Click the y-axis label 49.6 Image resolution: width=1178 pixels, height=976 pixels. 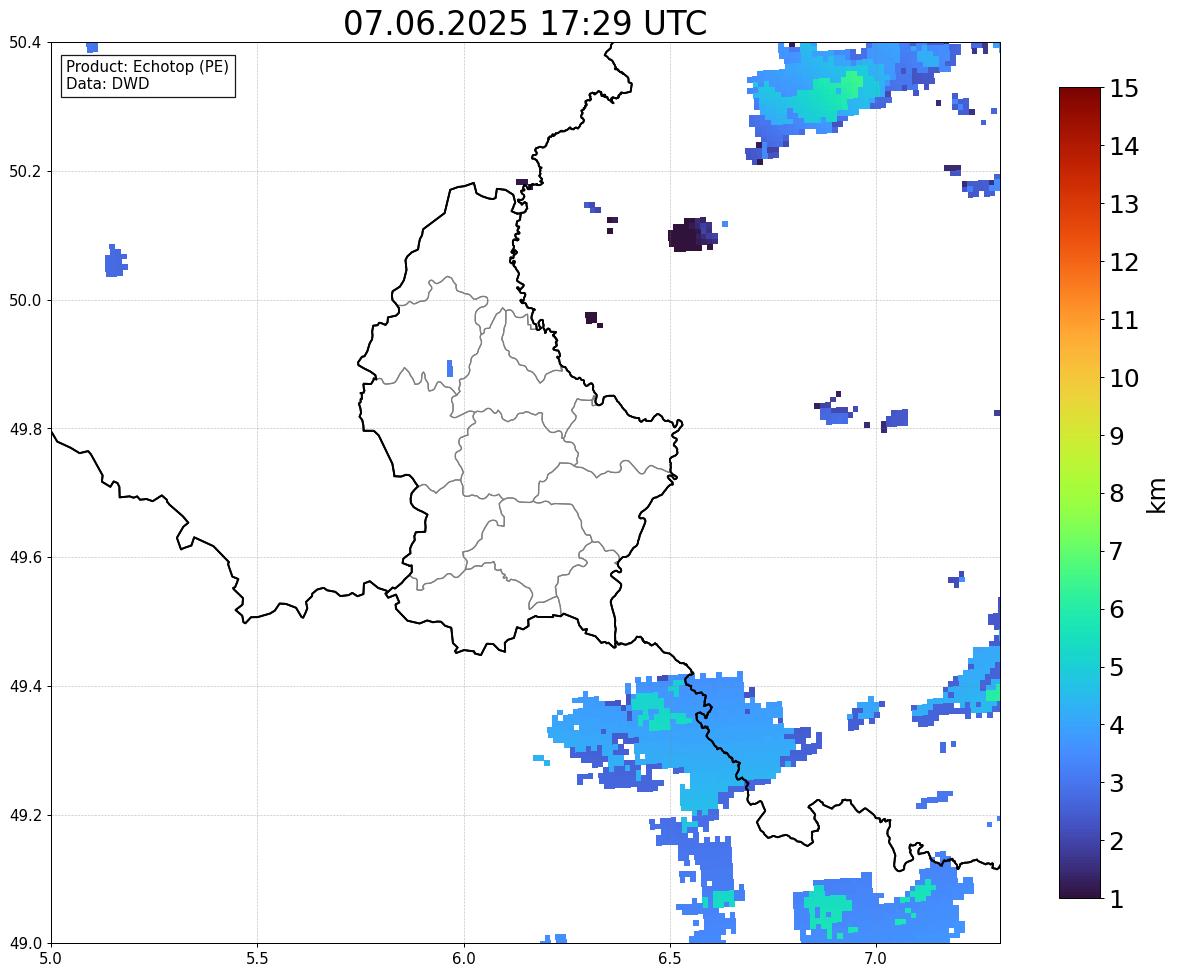25,557
